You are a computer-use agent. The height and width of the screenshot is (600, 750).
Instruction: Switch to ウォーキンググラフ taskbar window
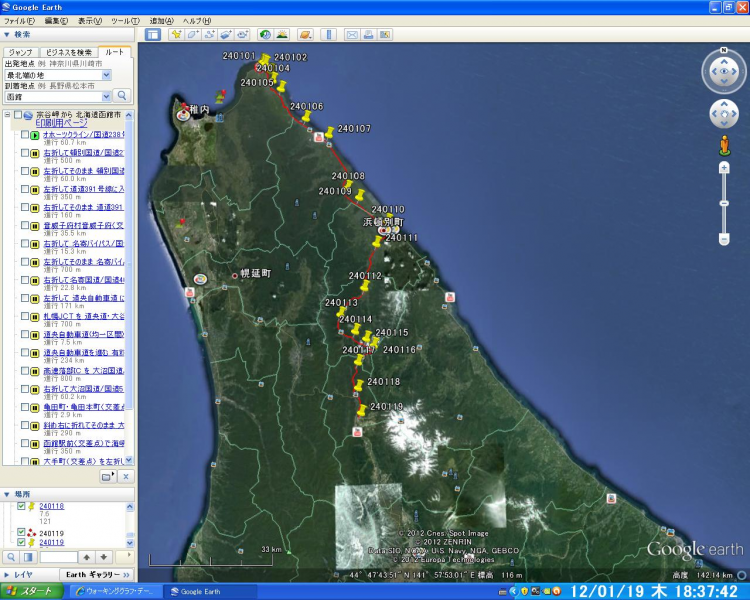click(114, 591)
